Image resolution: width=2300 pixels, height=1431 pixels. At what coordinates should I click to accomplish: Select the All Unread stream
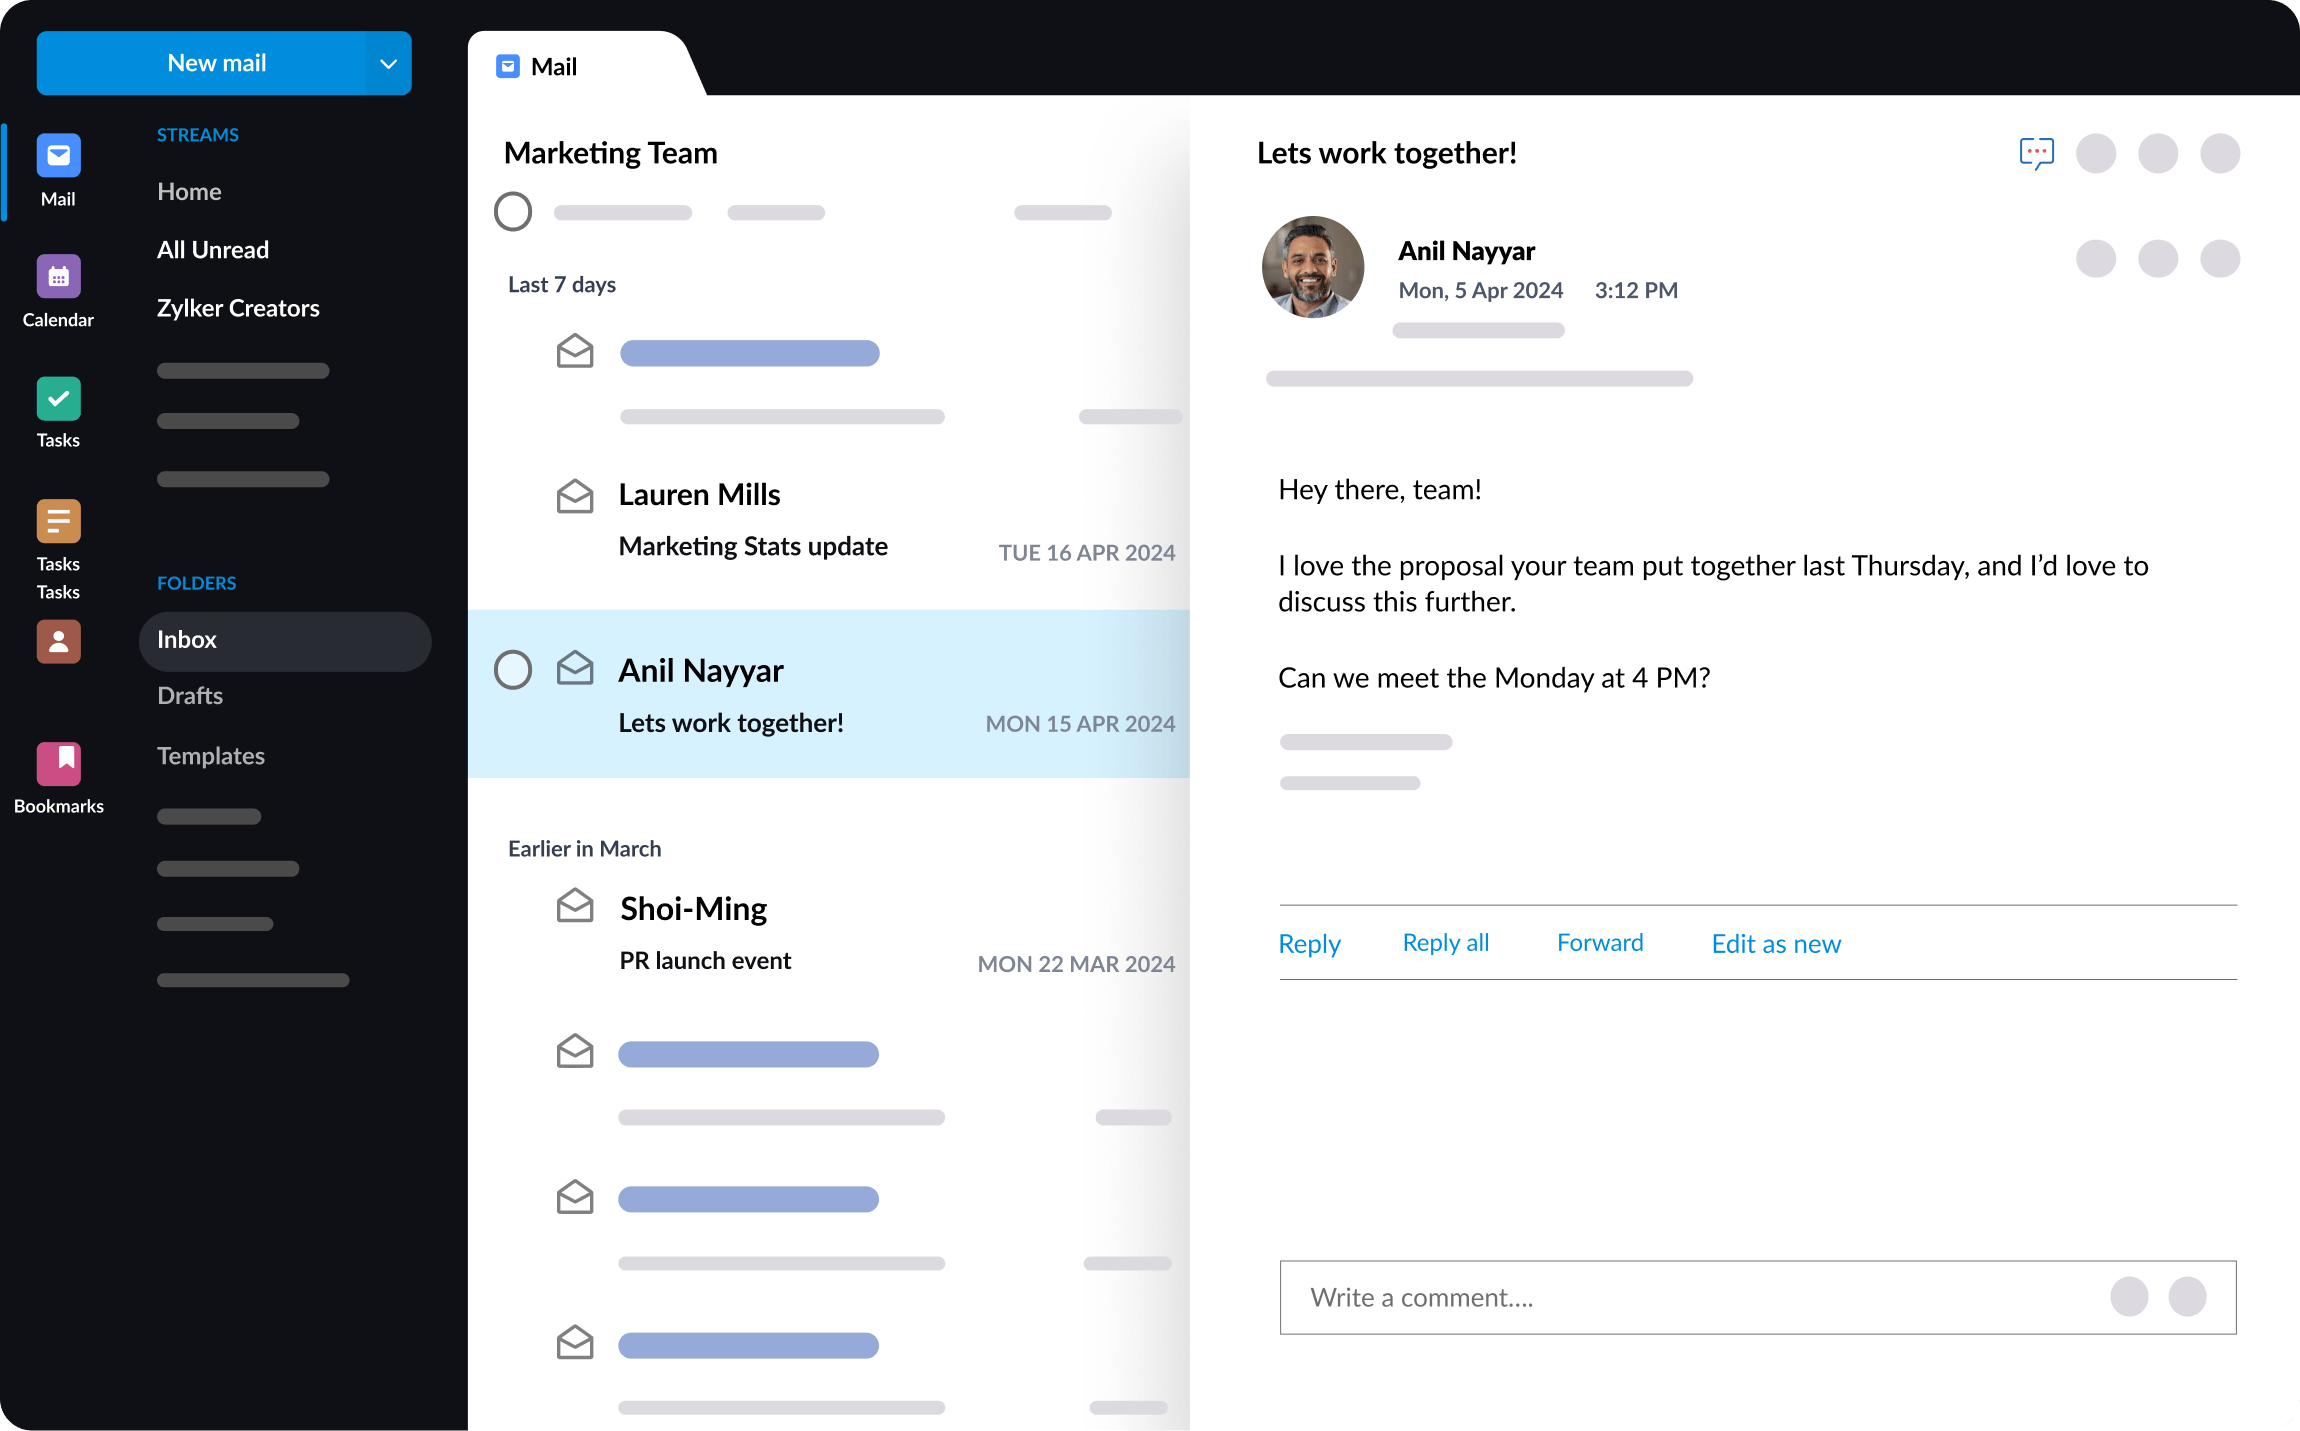[211, 247]
